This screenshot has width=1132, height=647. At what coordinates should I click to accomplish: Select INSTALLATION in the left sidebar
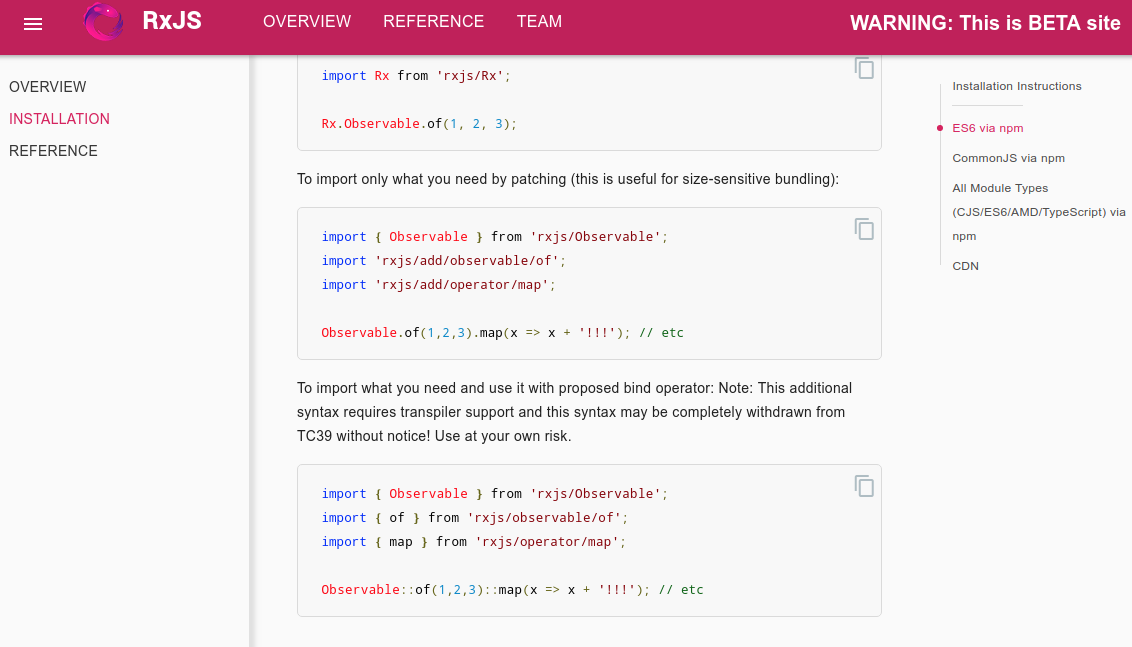59,118
